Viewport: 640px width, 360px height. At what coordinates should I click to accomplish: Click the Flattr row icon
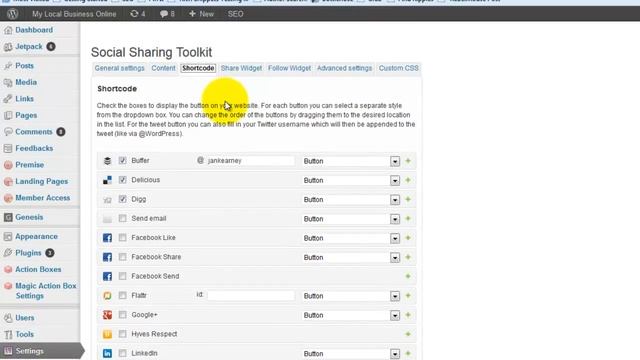[107, 296]
